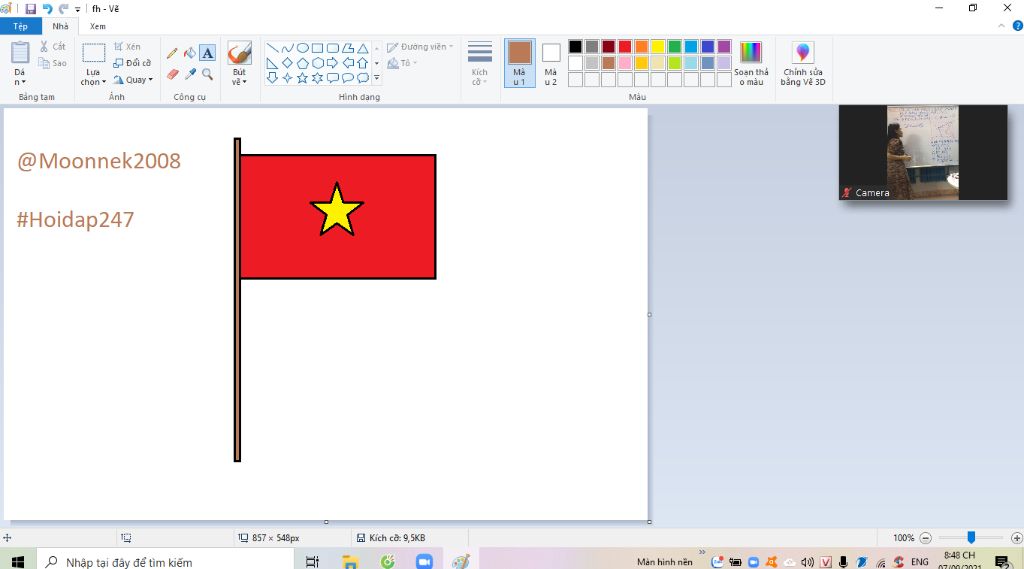Move the zoom level slider
Viewport: 1024px width, 569px height.
[x=971, y=537]
